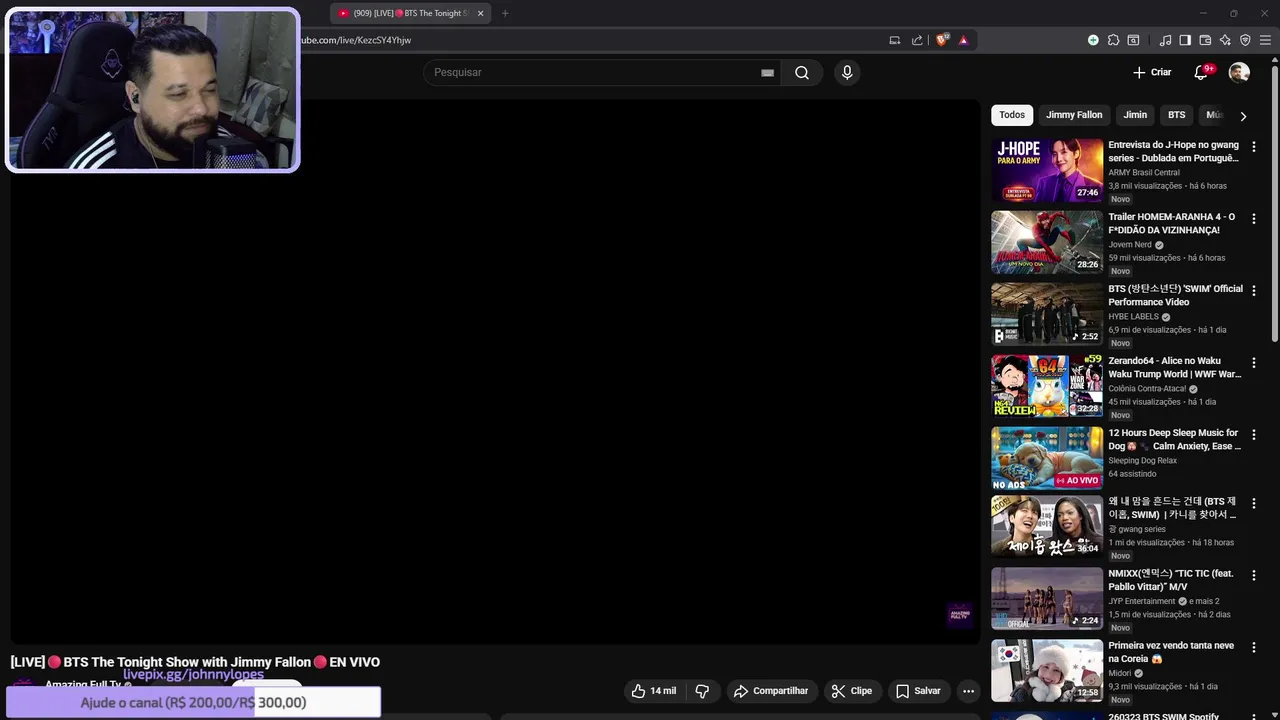Select the Jimmy Fallon filter chip
The image size is (1280, 720).
click(x=1074, y=115)
